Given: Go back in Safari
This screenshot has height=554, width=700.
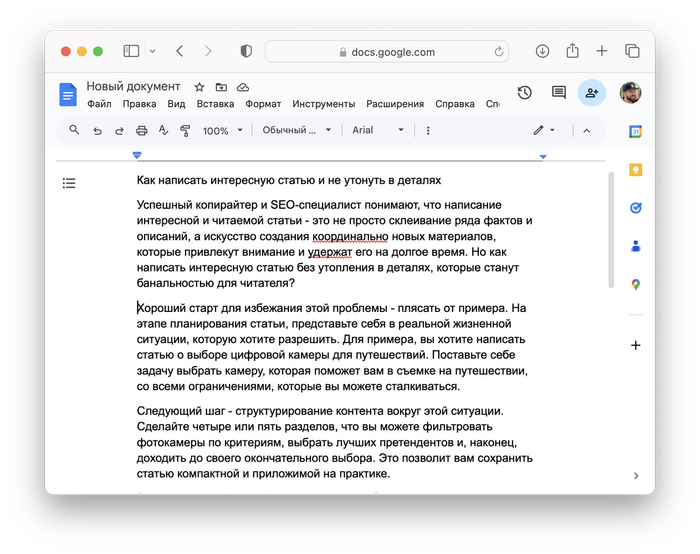Looking at the screenshot, I should tap(180, 51).
